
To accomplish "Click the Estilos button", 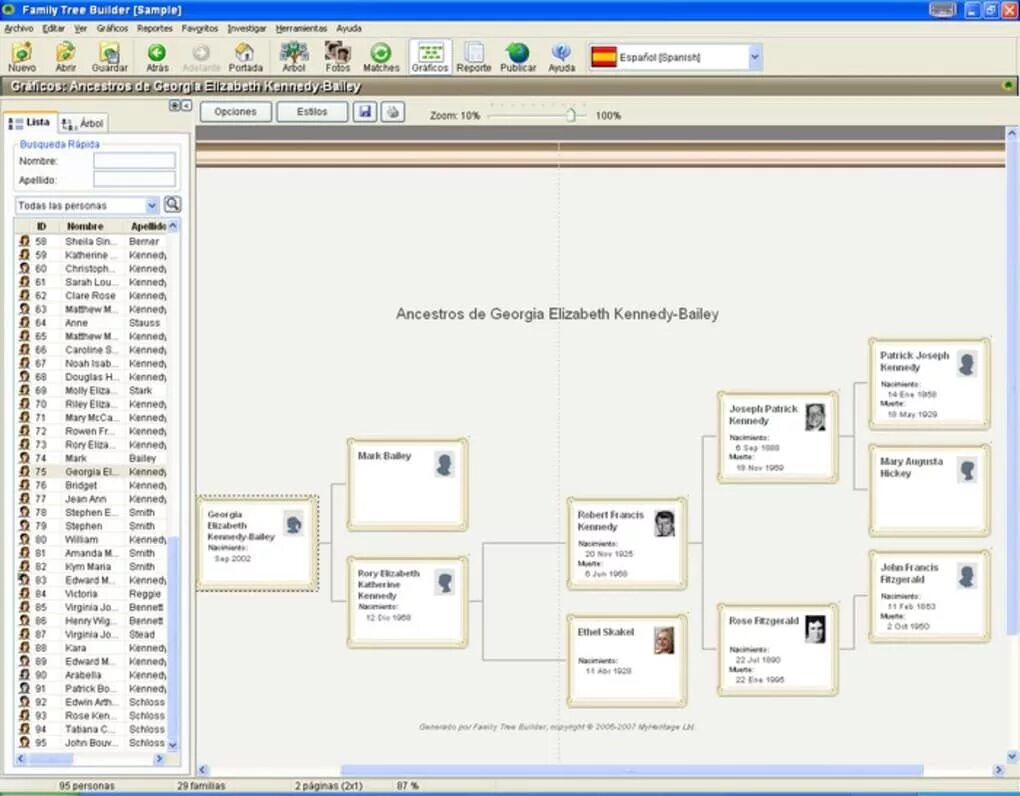I will [x=312, y=112].
